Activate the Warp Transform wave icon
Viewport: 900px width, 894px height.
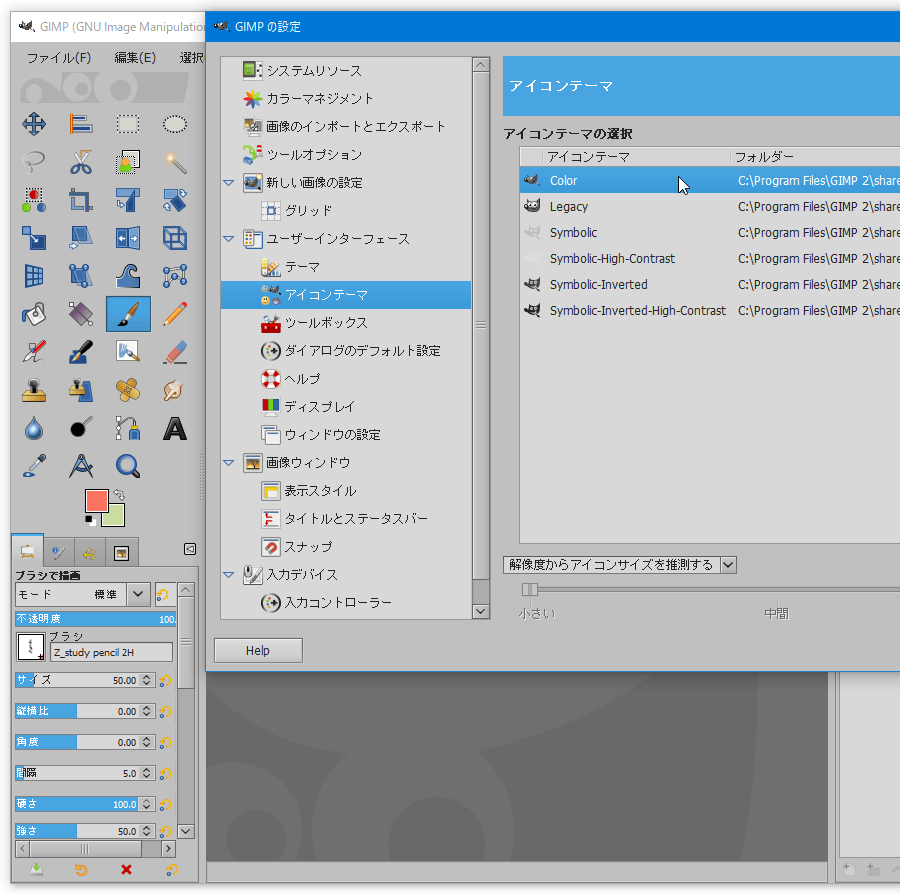pyautogui.click(x=127, y=276)
